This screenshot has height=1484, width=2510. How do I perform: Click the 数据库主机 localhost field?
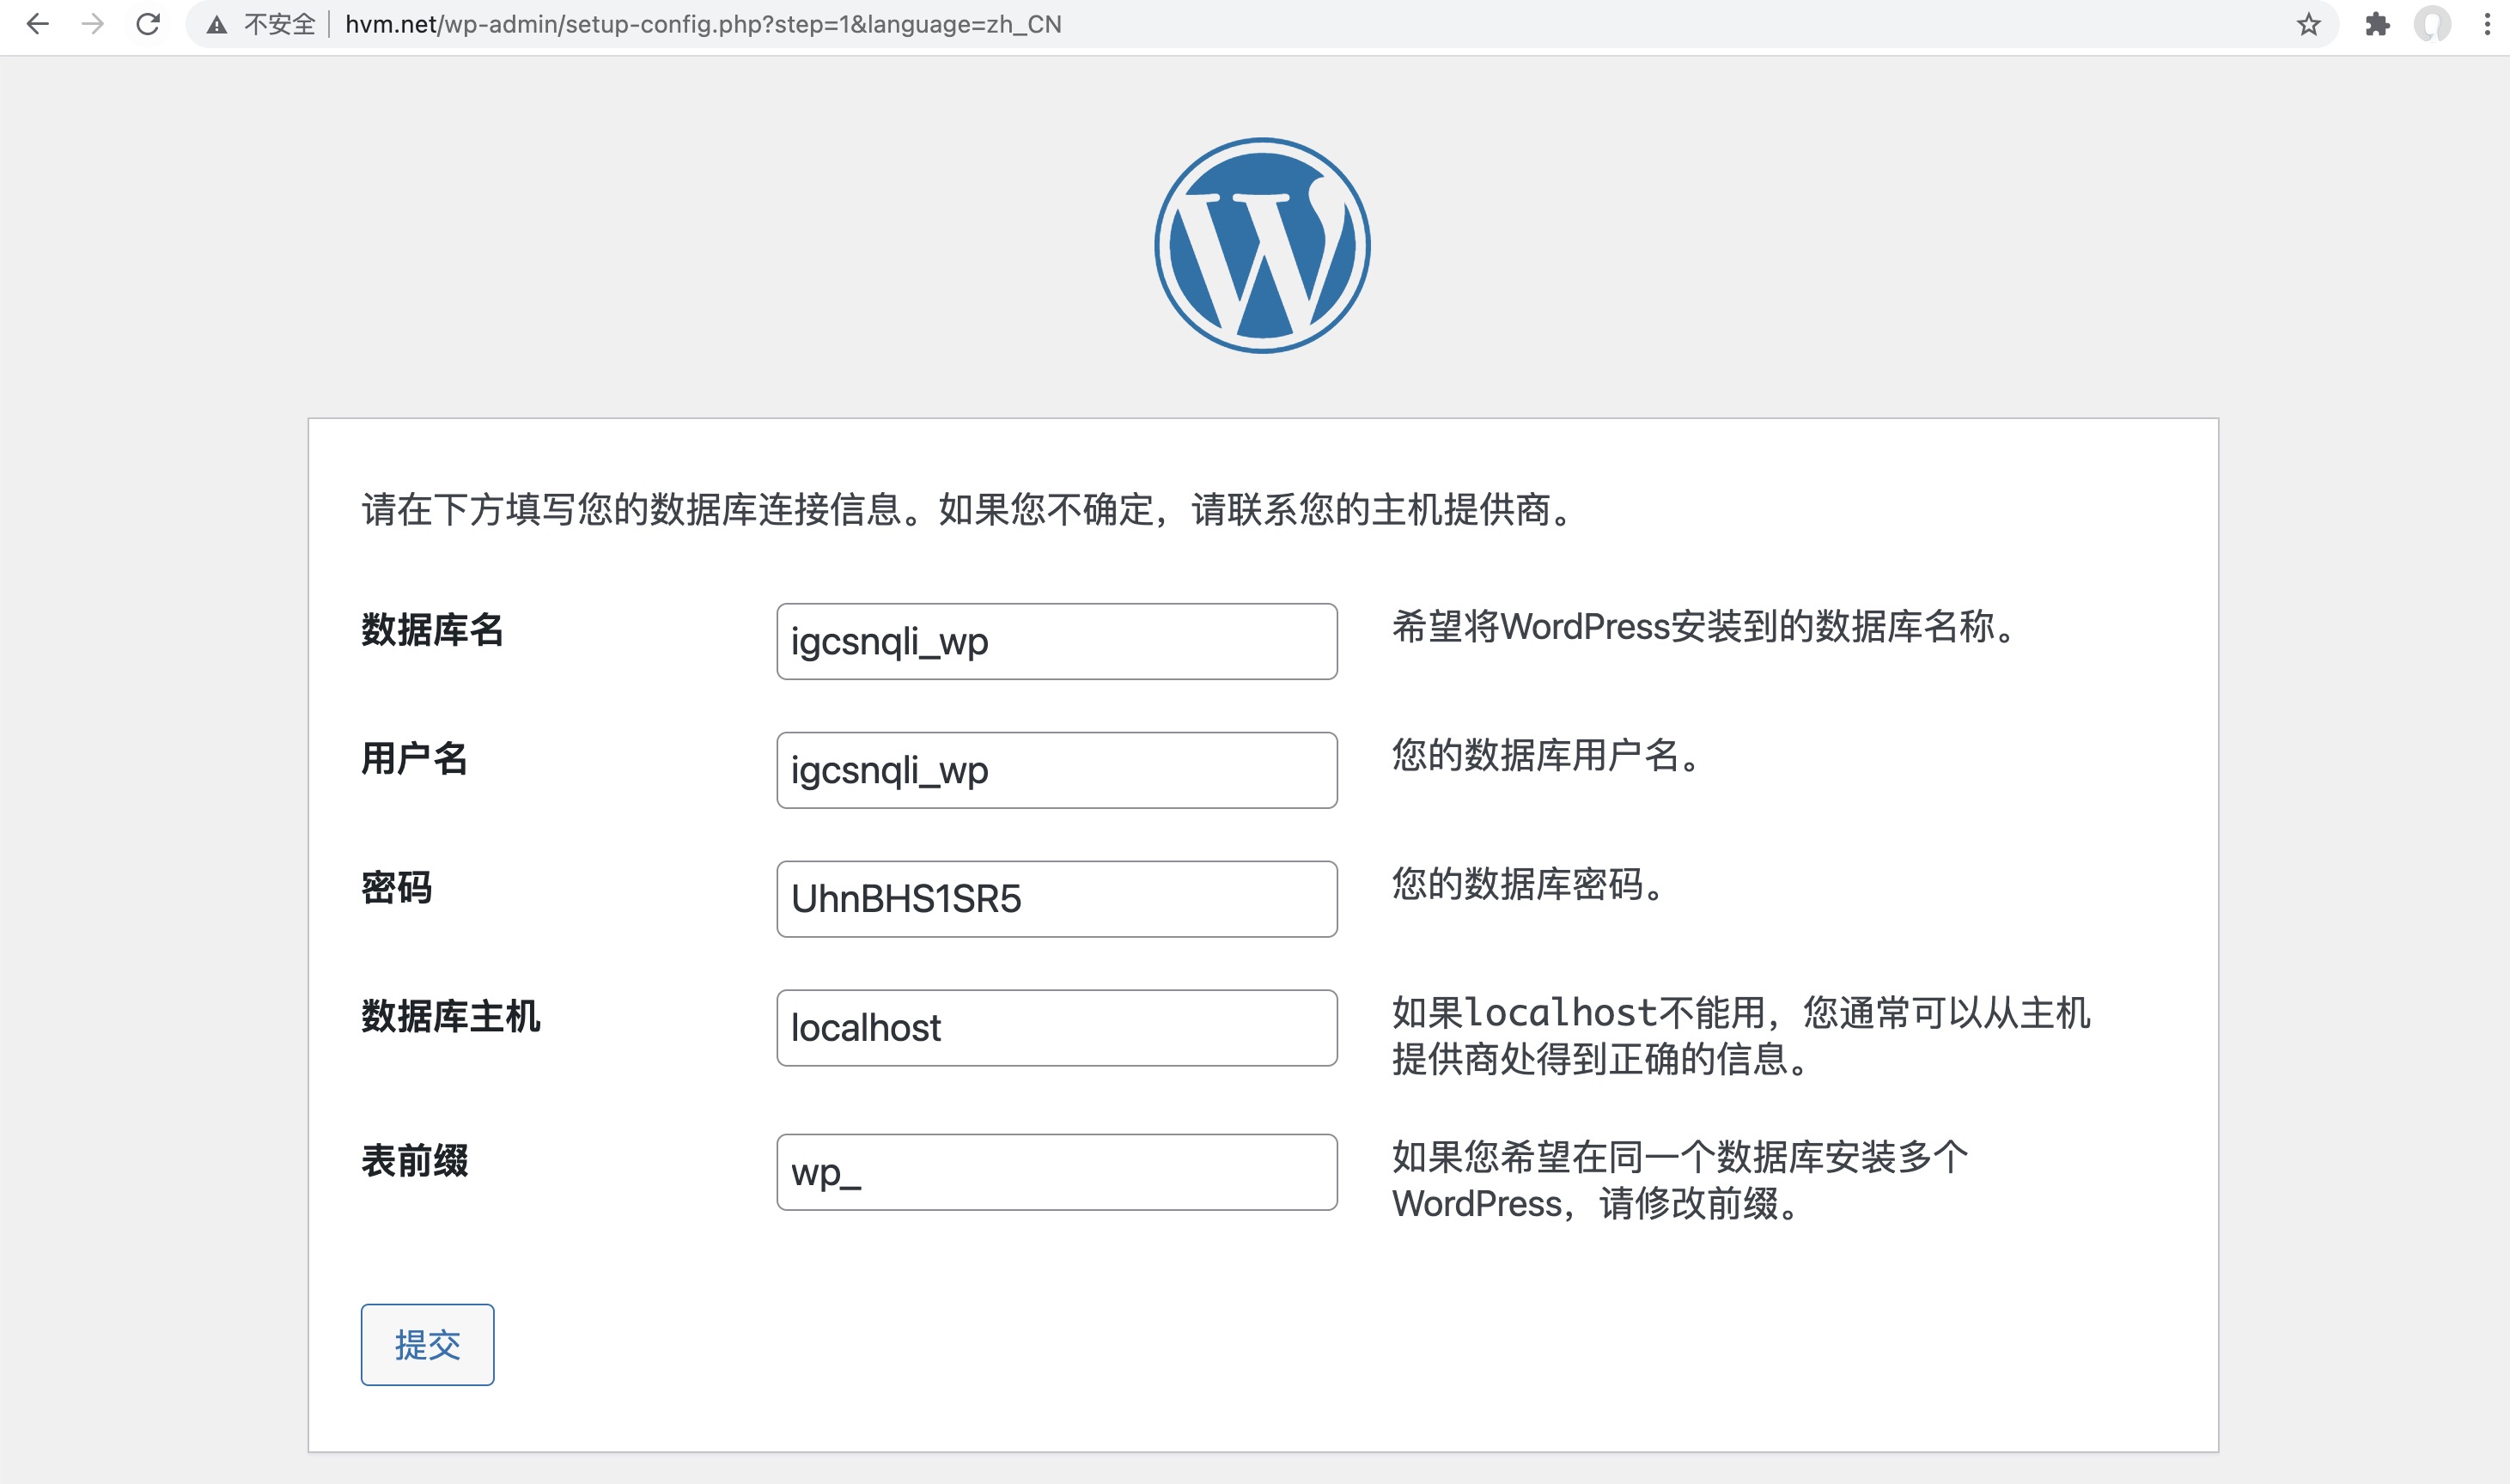coord(1056,1028)
